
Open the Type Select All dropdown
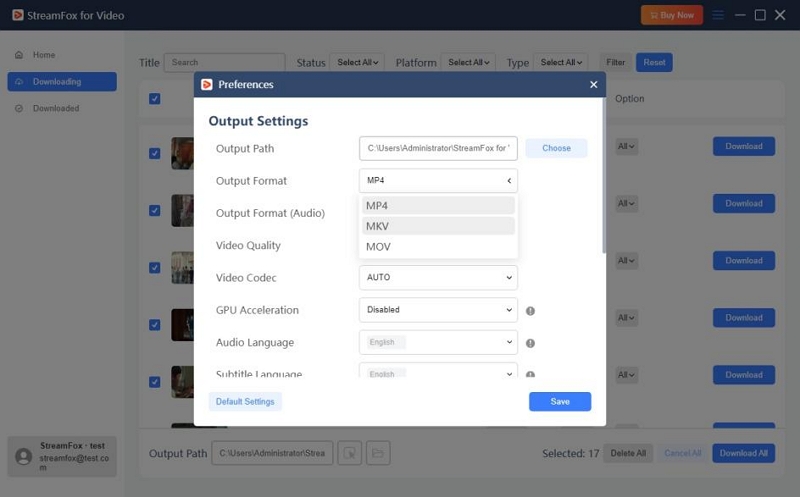[x=561, y=62]
